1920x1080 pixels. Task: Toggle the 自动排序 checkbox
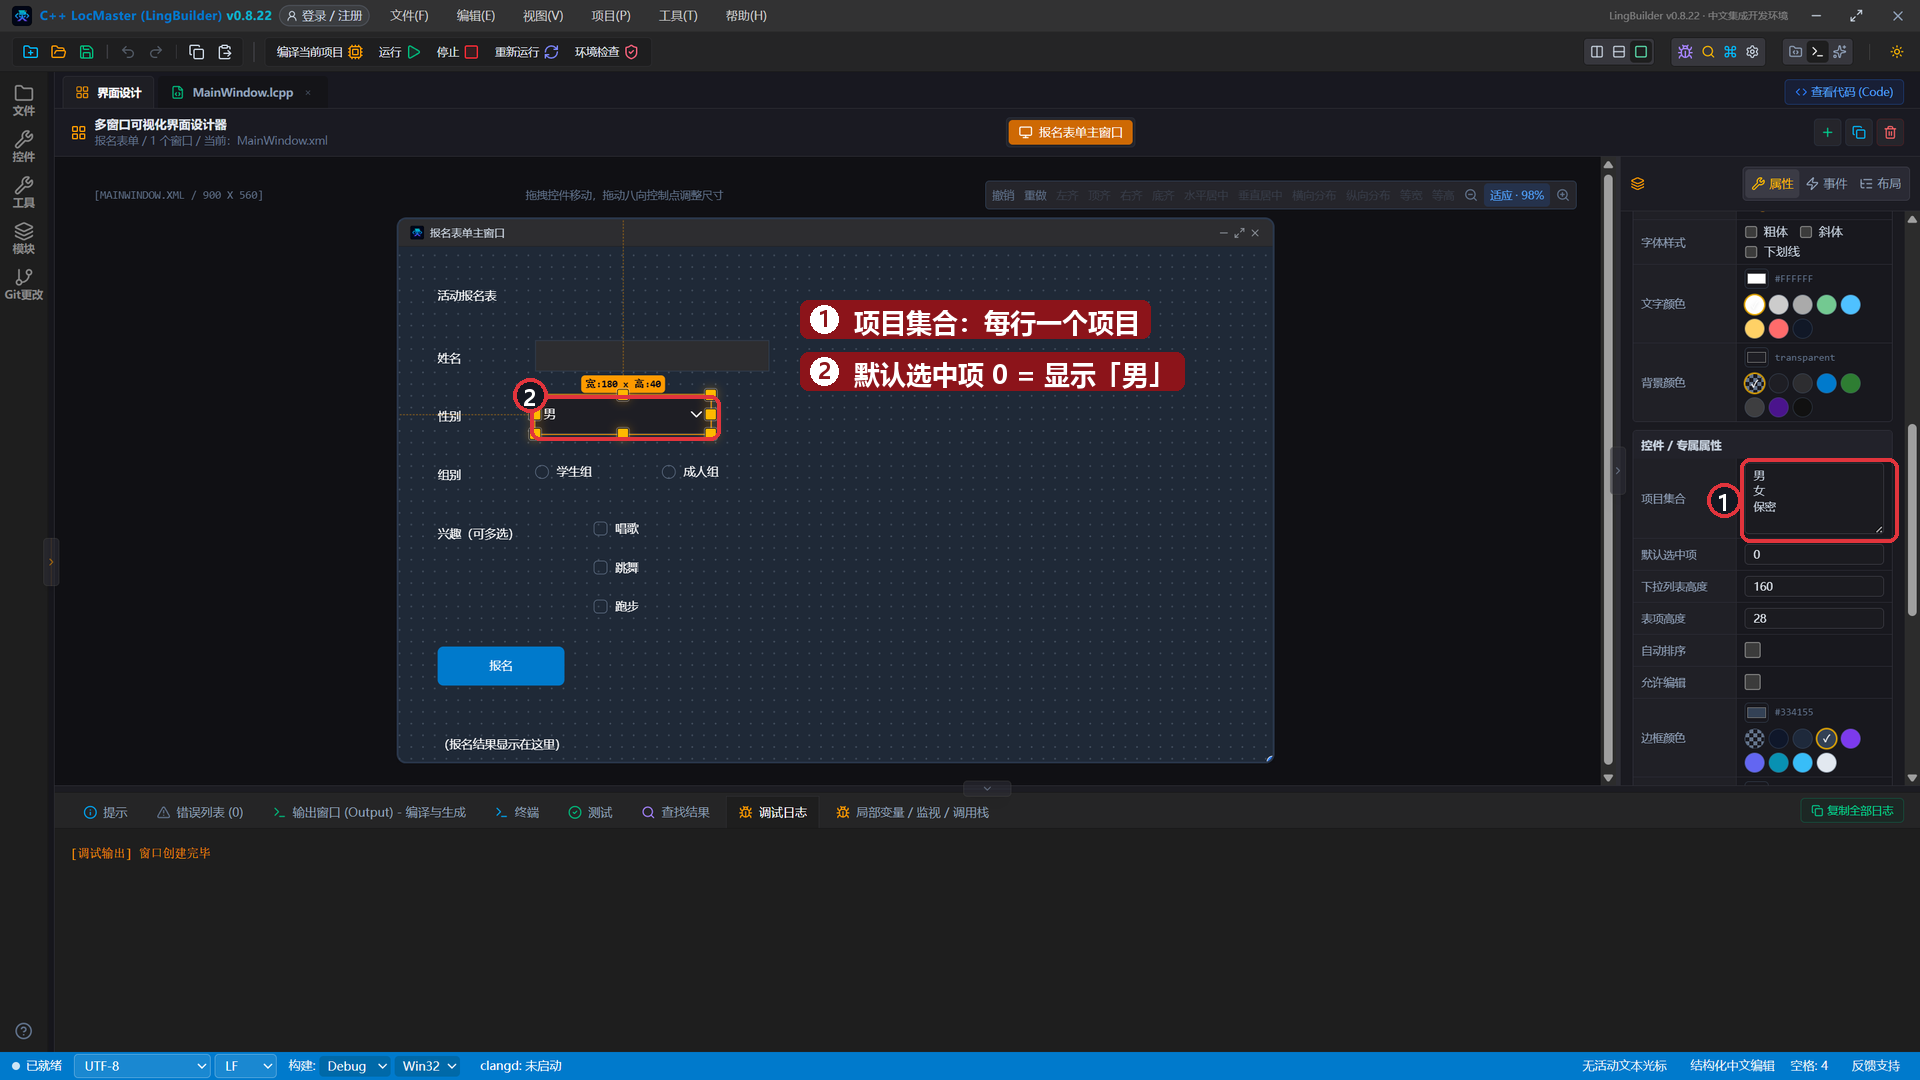1753,650
